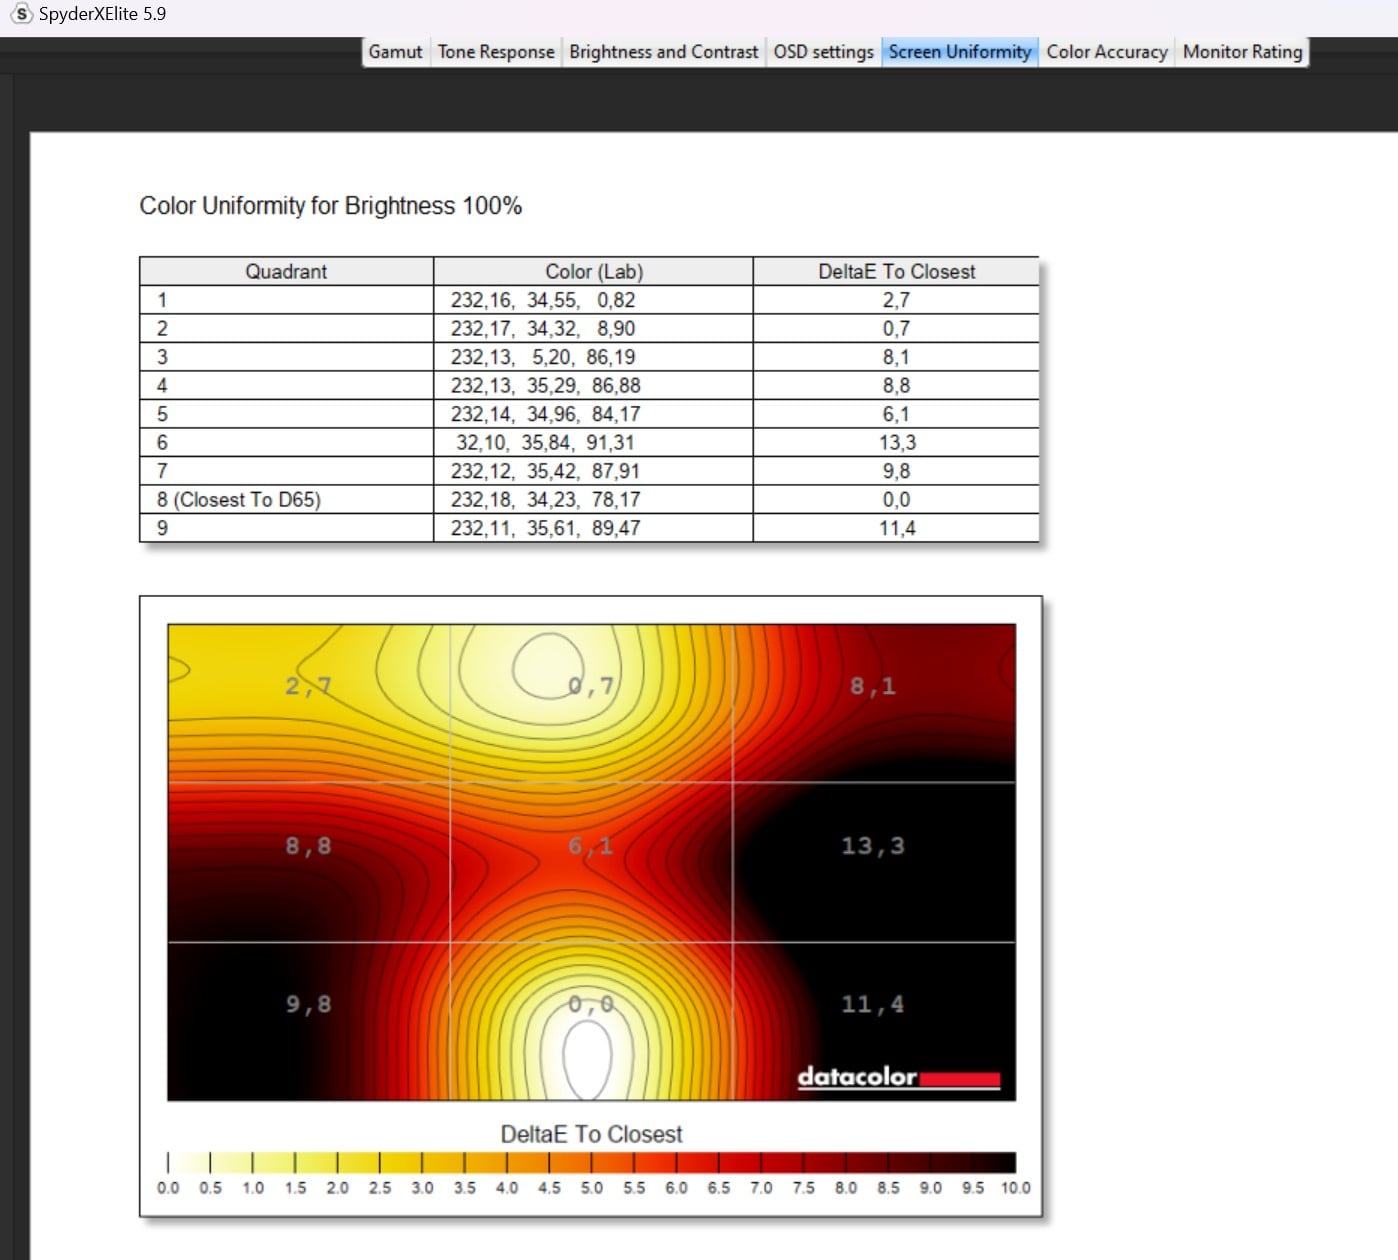
Task: Click Lab value '232,13, 5,20, 86,19'
Action: pyautogui.click(x=543, y=357)
